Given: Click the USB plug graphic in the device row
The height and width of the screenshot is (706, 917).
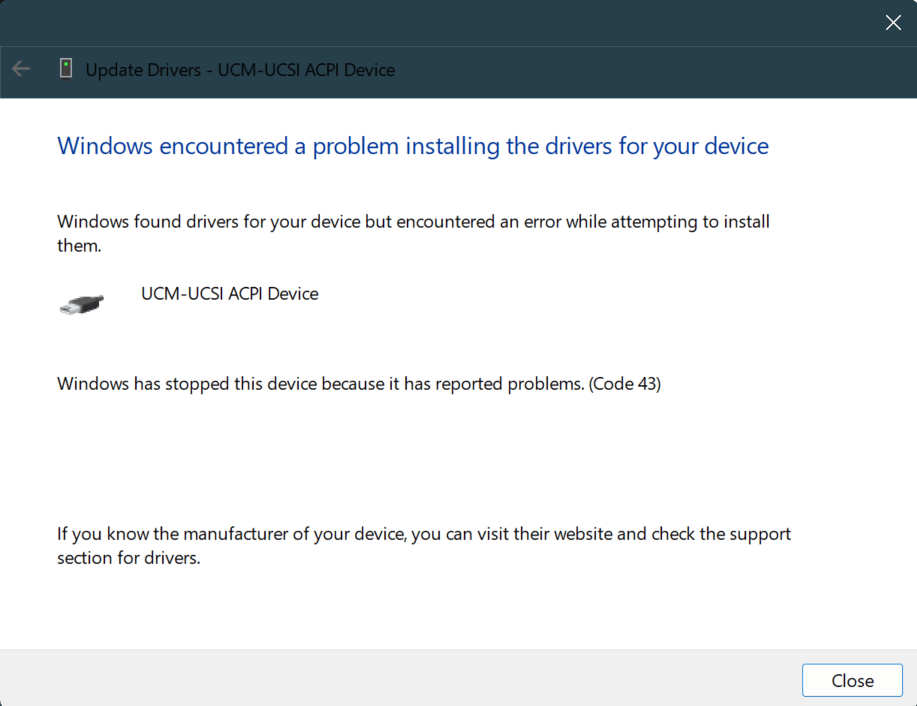Looking at the screenshot, I should point(81,303).
